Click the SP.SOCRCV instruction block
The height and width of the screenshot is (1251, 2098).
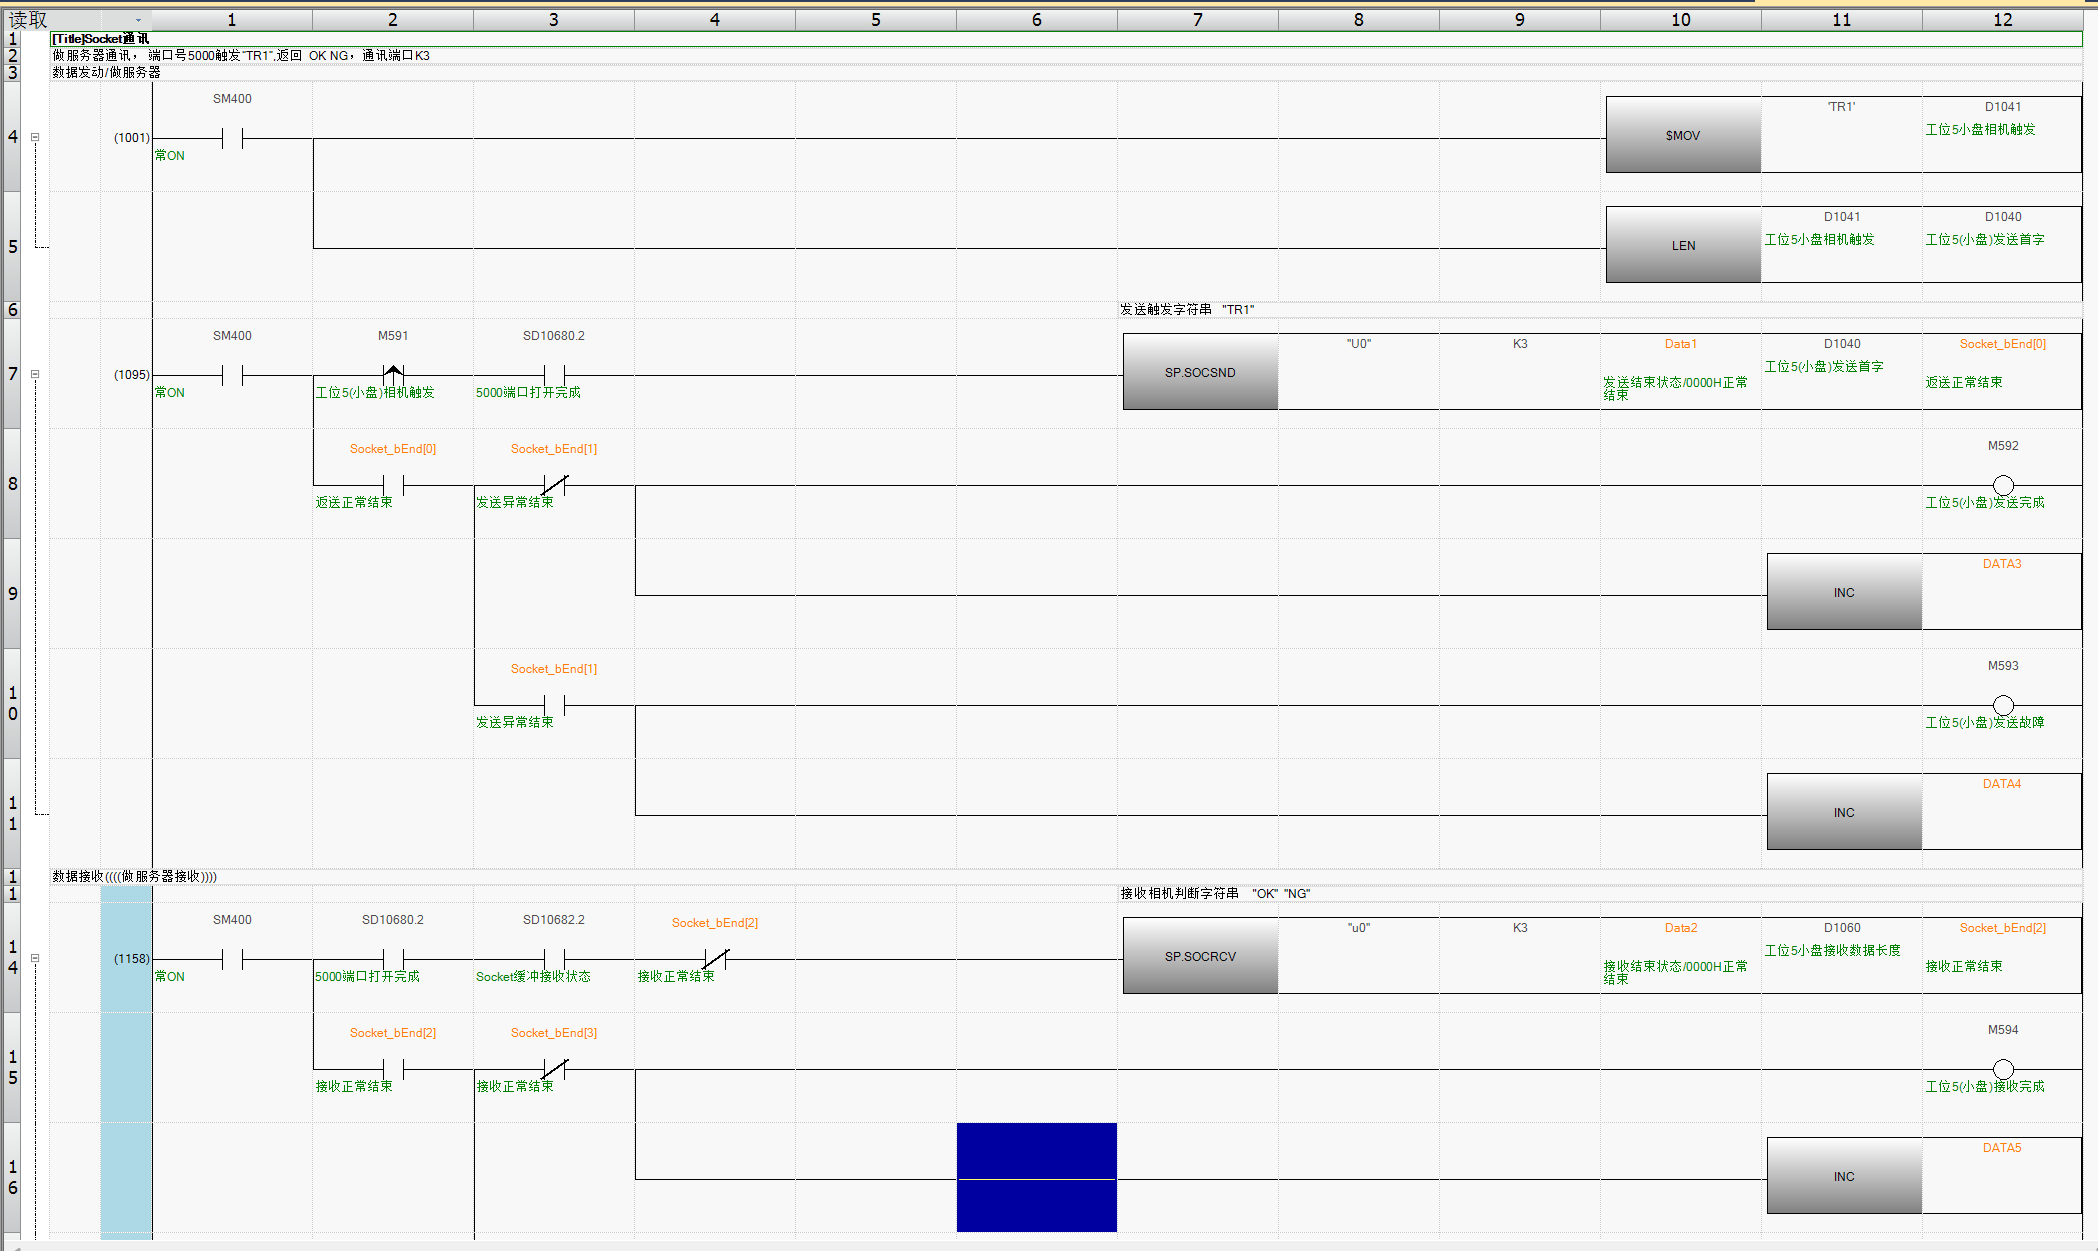(x=1199, y=956)
